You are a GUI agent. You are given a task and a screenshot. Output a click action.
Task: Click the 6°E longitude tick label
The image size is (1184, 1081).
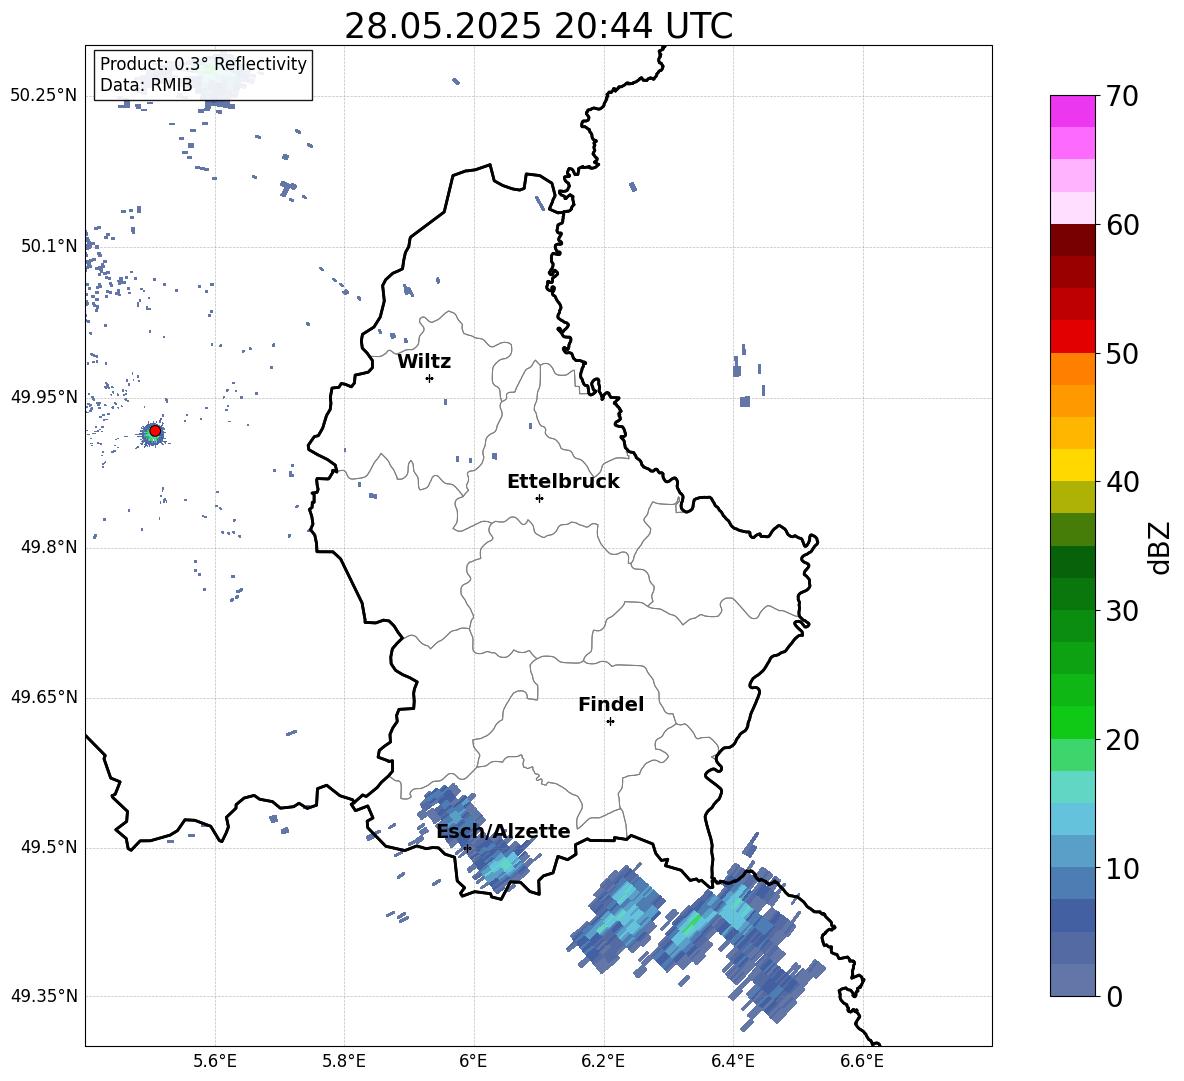tap(473, 1061)
